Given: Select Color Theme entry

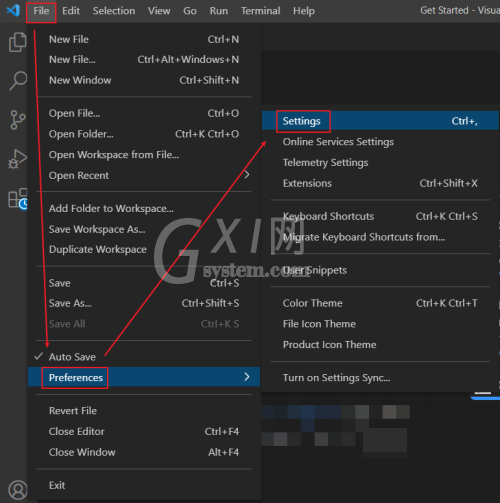Looking at the screenshot, I should click(x=380, y=303).
